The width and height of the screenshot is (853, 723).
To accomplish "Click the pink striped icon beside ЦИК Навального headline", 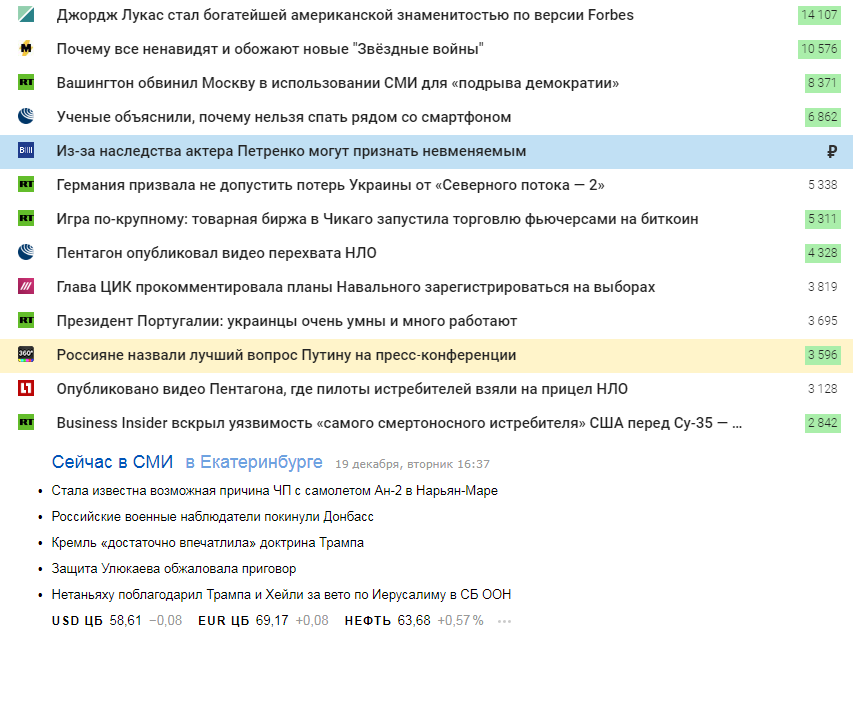I will tap(26, 287).
